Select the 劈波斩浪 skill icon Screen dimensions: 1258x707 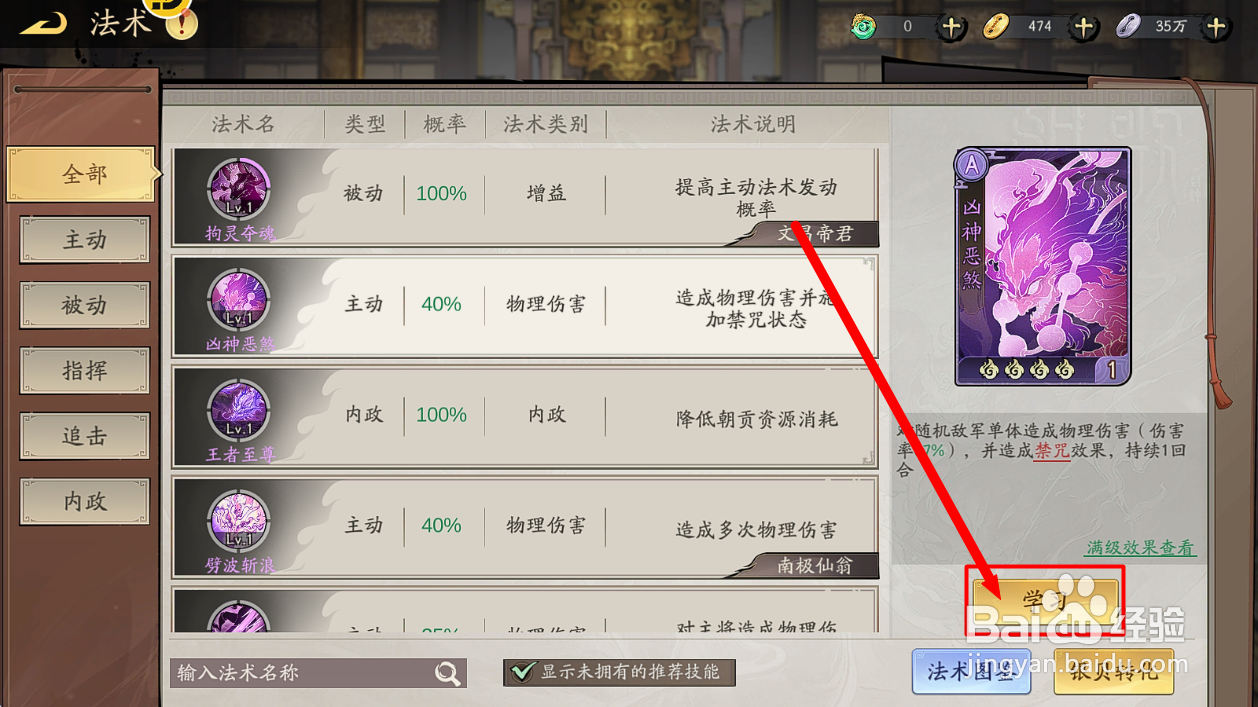click(x=239, y=522)
